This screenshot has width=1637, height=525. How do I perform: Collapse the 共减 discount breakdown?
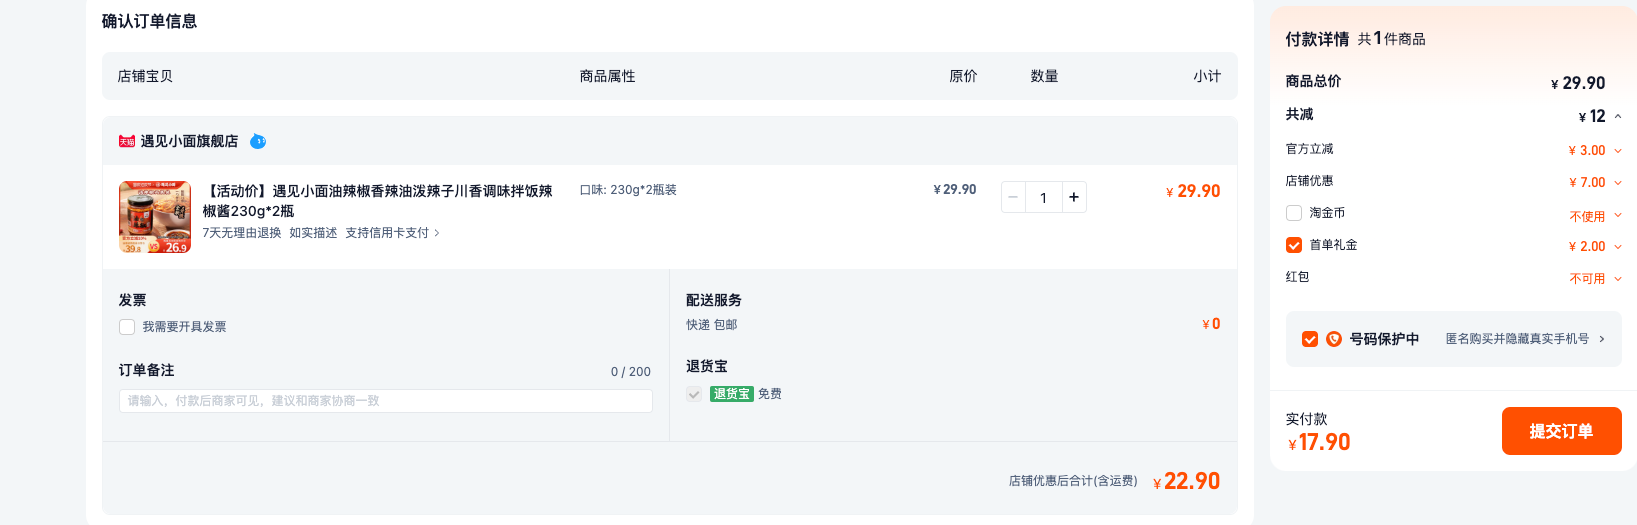(1618, 117)
